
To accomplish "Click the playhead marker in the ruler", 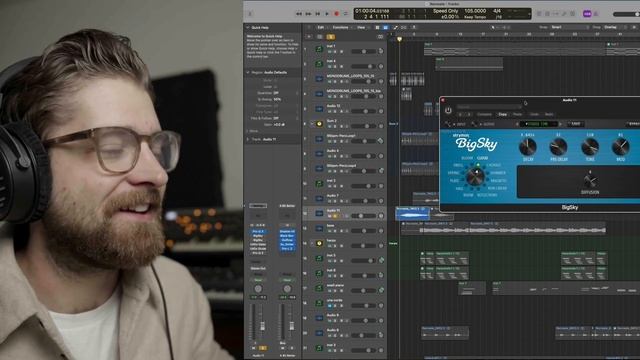I will point(400,39).
